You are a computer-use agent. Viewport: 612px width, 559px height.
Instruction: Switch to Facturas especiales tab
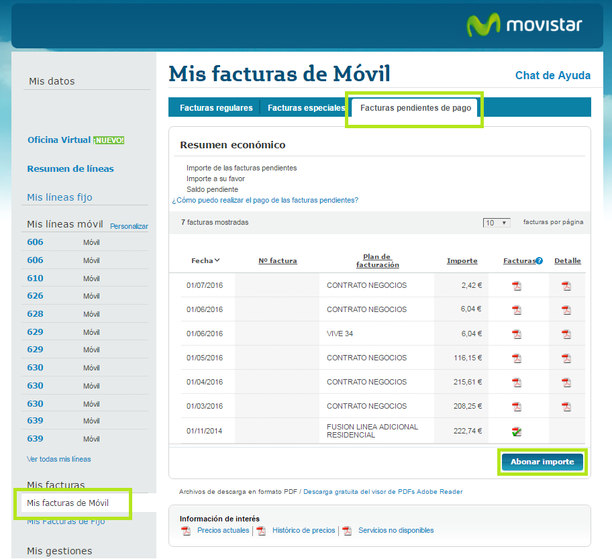(304, 107)
